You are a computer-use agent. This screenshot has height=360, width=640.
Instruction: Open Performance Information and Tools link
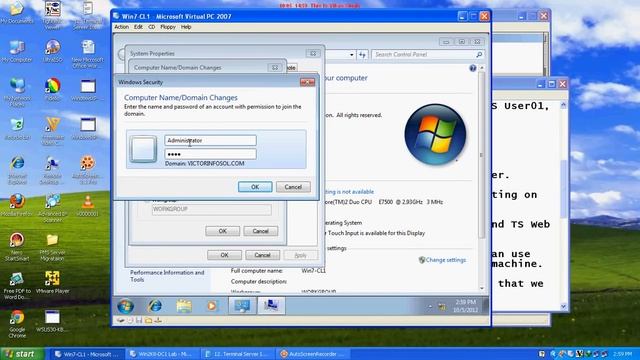point(167,276)
